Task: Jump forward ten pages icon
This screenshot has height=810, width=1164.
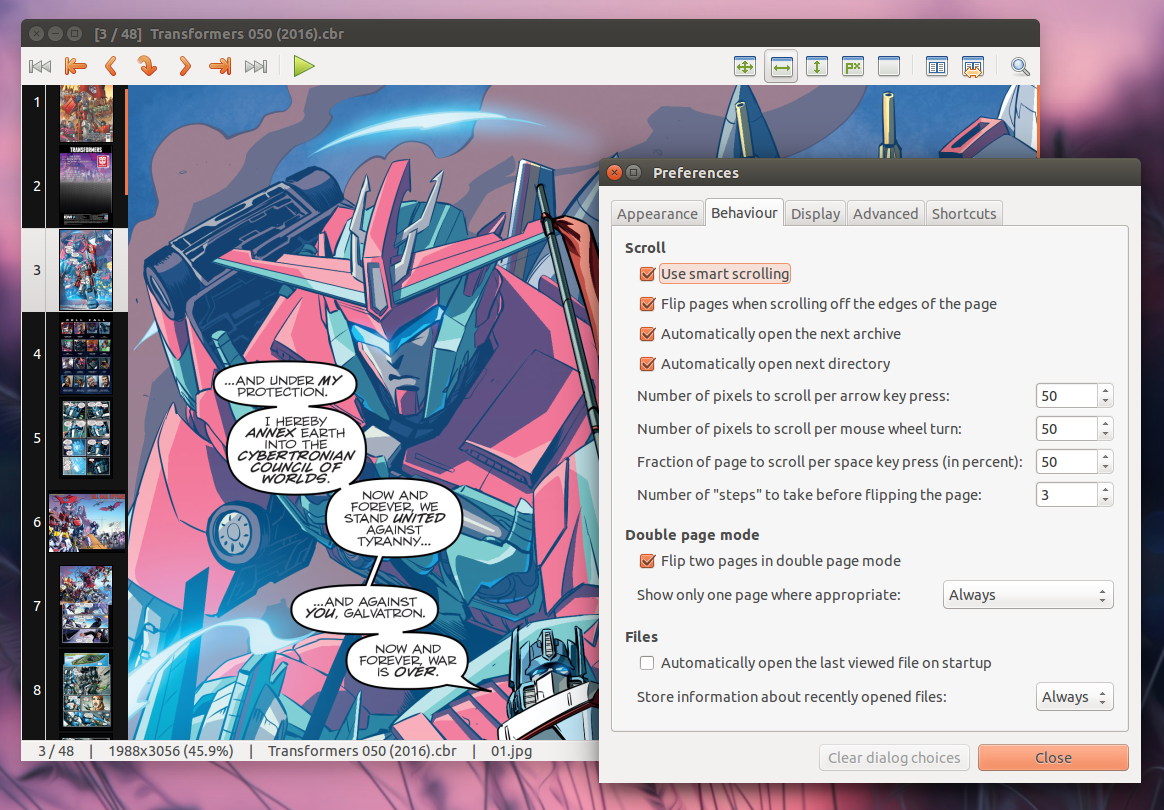Action: pyautogui.click(x=220, y=67)
